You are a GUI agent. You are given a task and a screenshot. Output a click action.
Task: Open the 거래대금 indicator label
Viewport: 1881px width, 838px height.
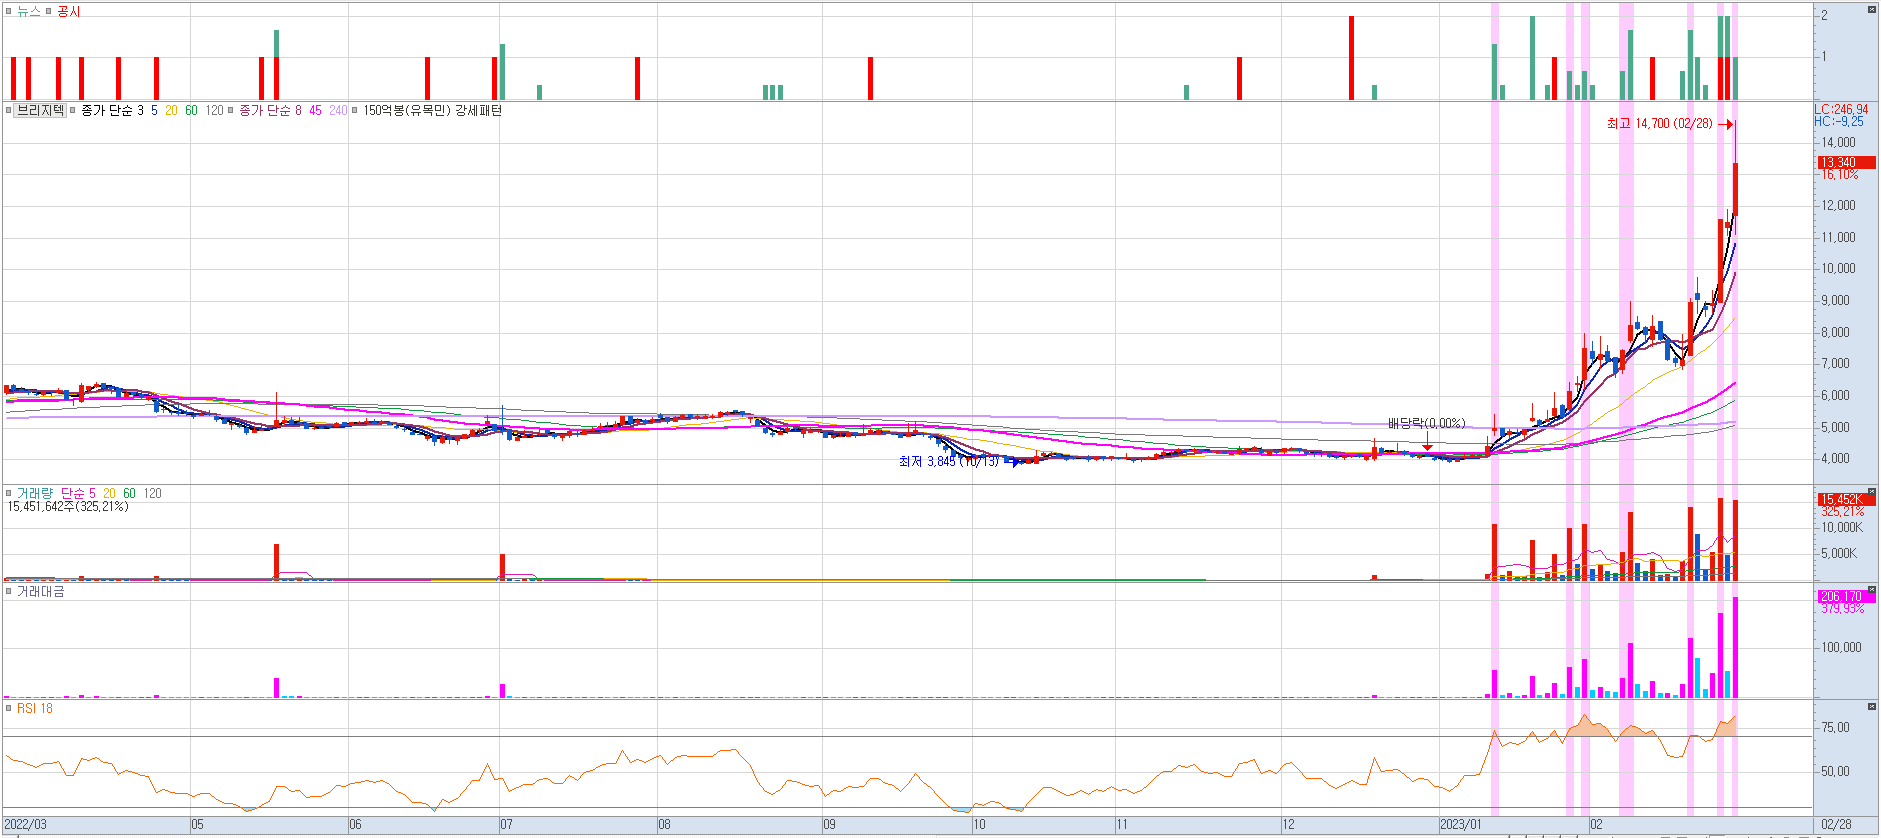[40, 592]
